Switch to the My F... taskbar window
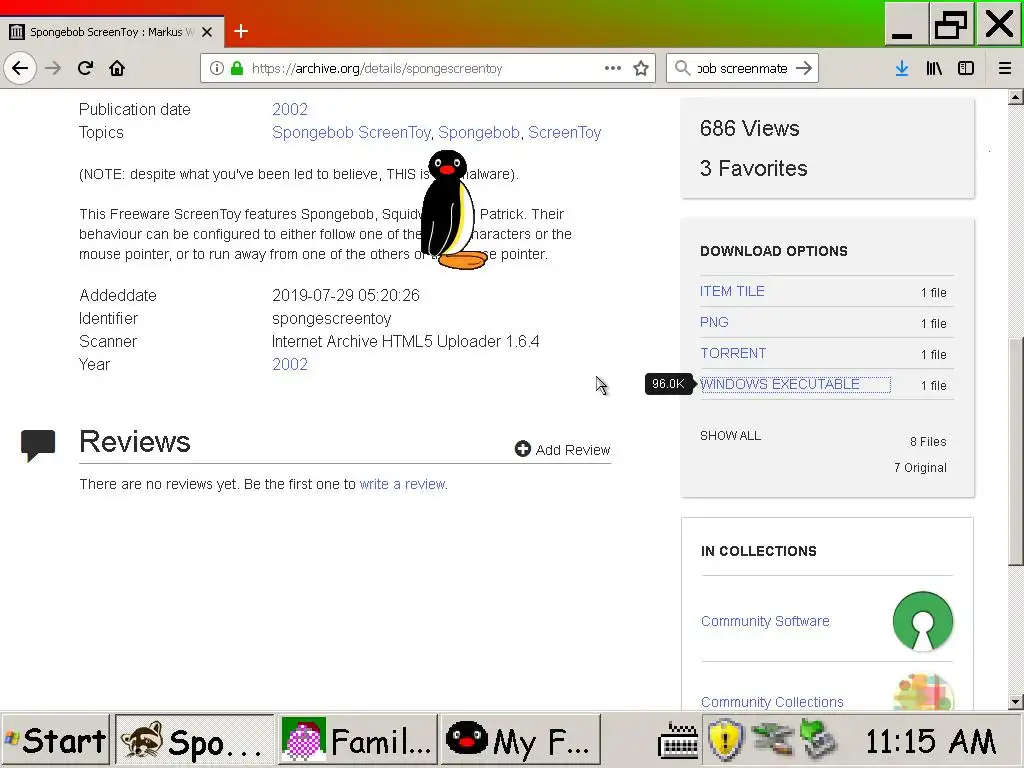This screenshot has width=1024, height=768. (520, 741)
